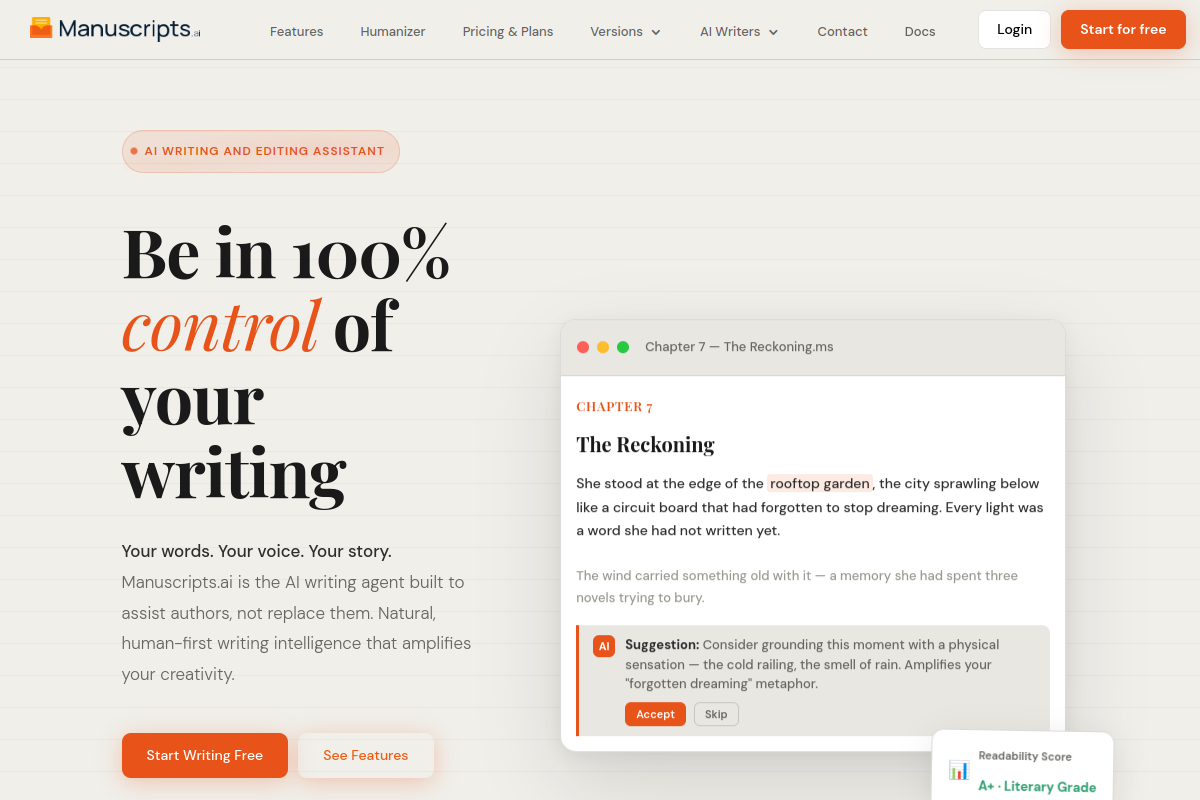Click the yellow dot in editor window

coord(603,347)
